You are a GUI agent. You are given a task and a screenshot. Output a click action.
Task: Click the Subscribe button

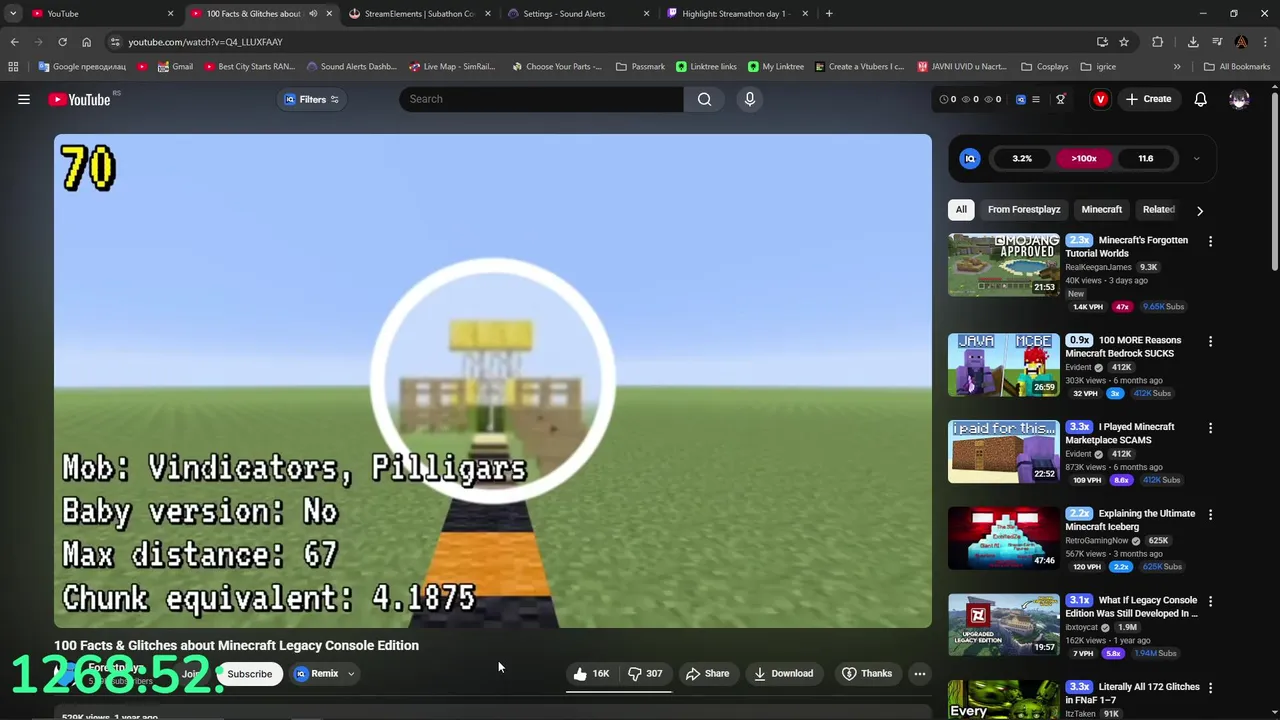[249, 674]
